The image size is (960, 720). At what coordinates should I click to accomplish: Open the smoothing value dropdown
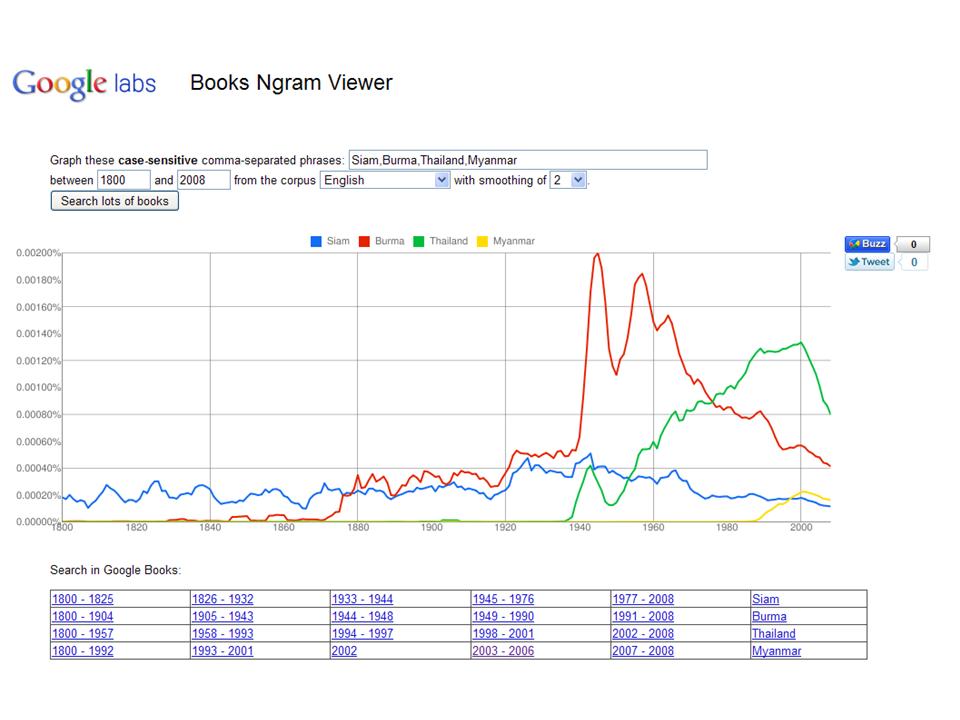568,180
